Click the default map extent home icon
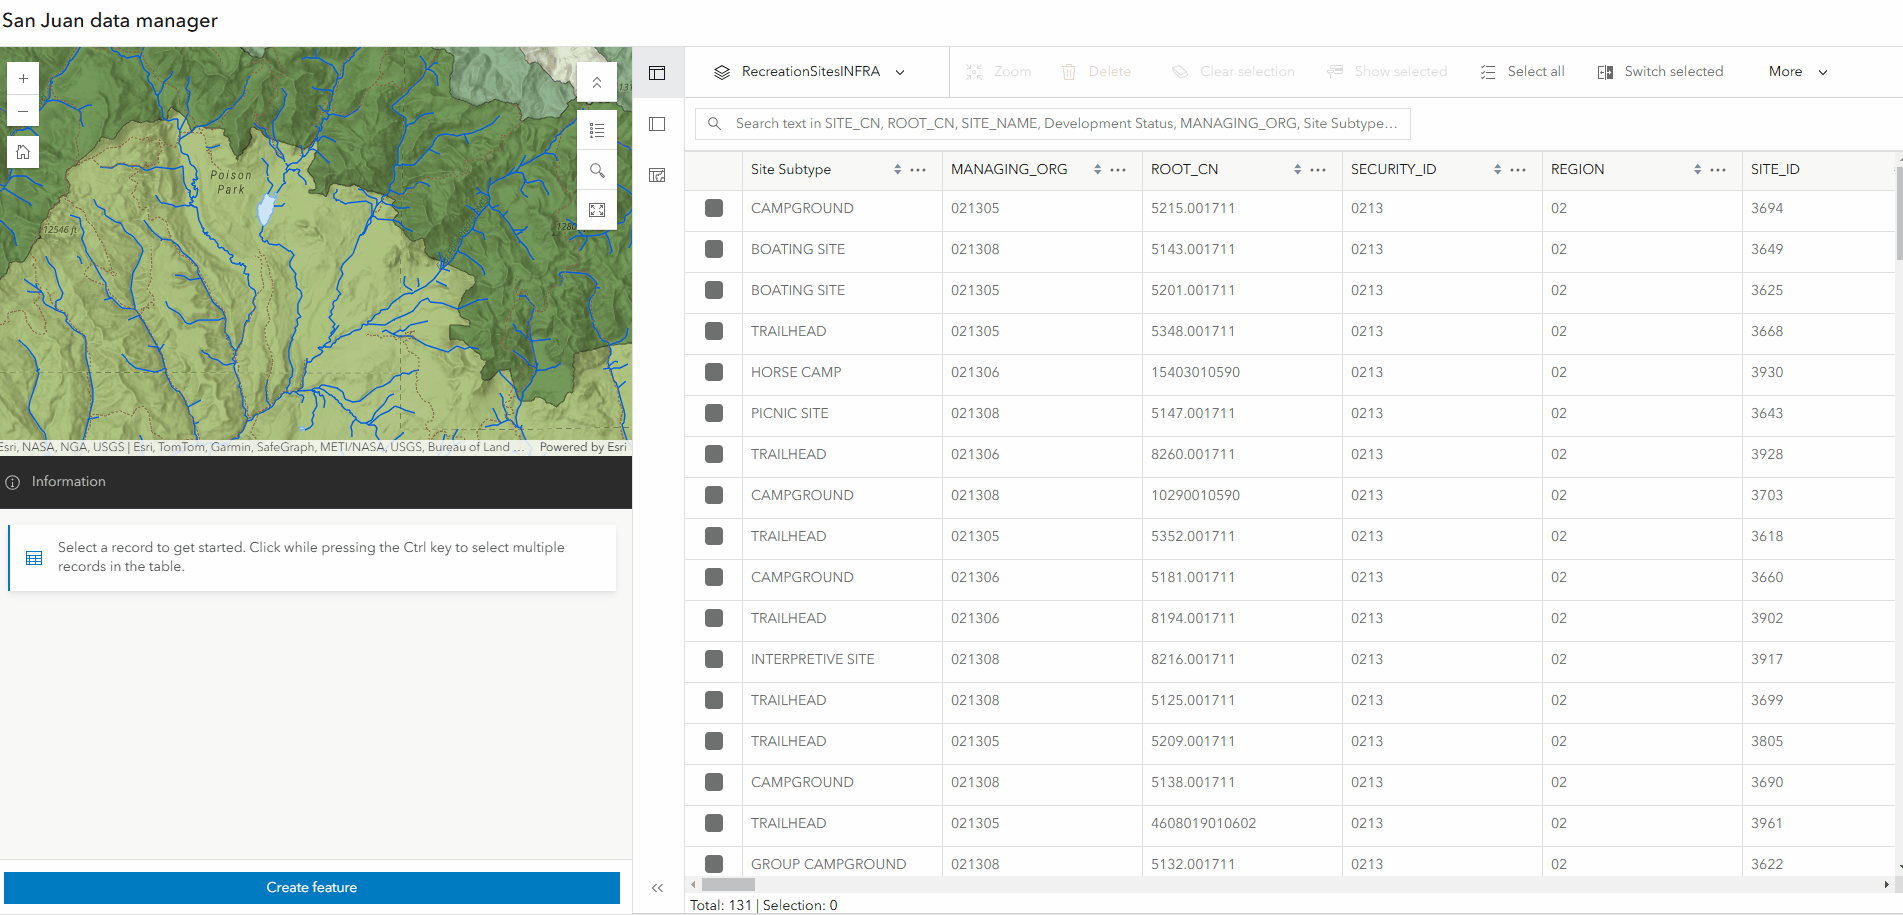The image size is (1903, 915). point(22,151)
